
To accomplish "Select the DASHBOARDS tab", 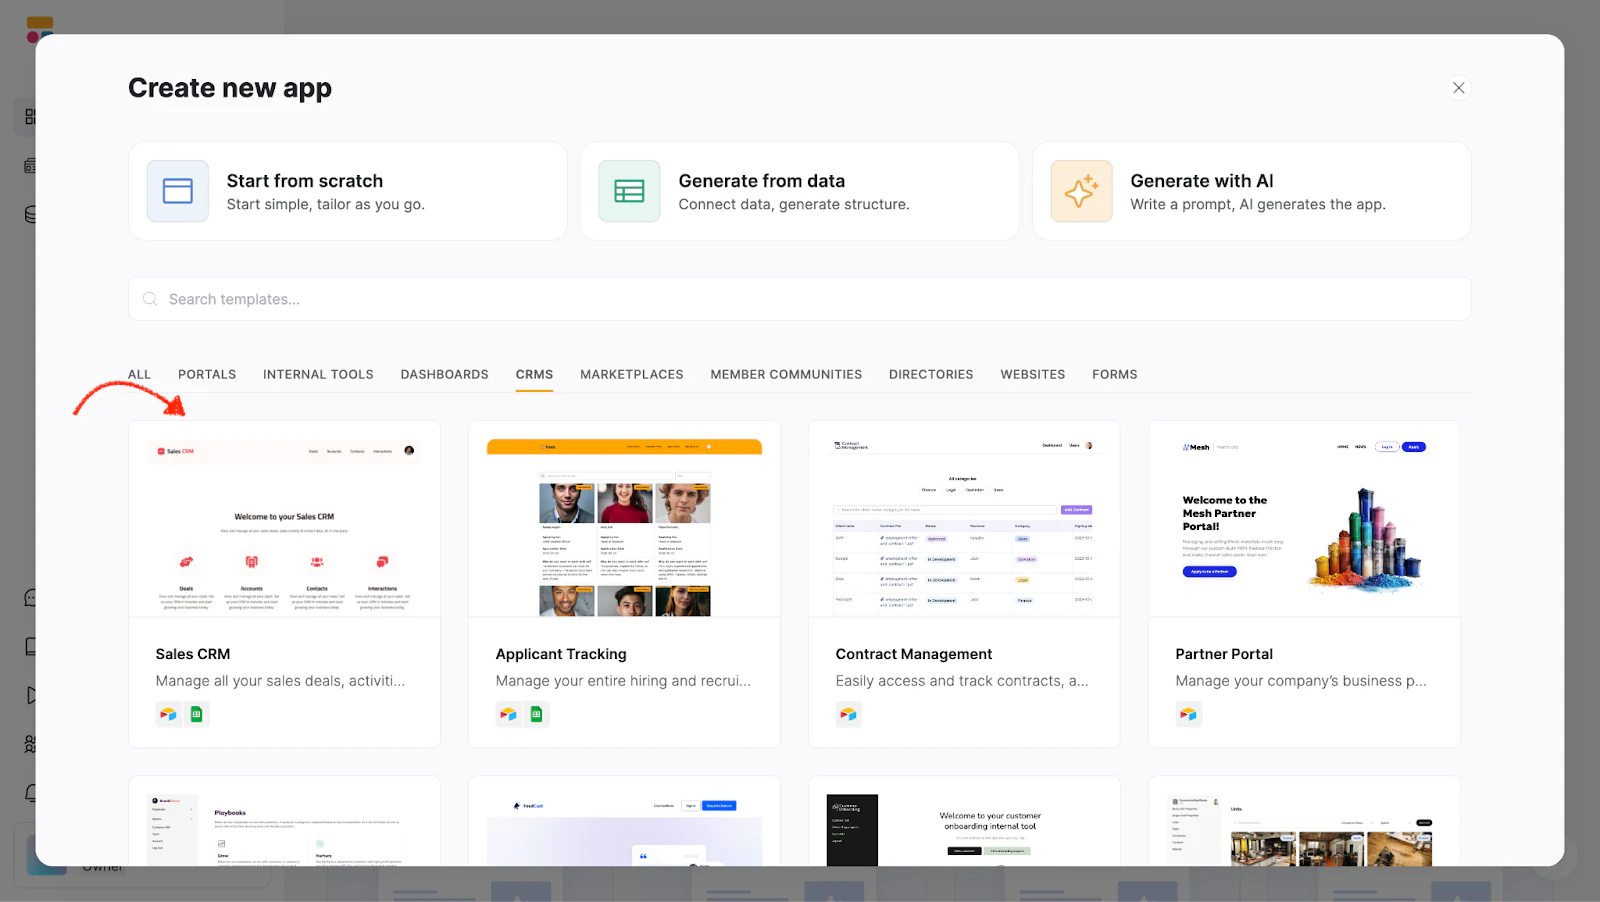I will (x=445, y=374).
